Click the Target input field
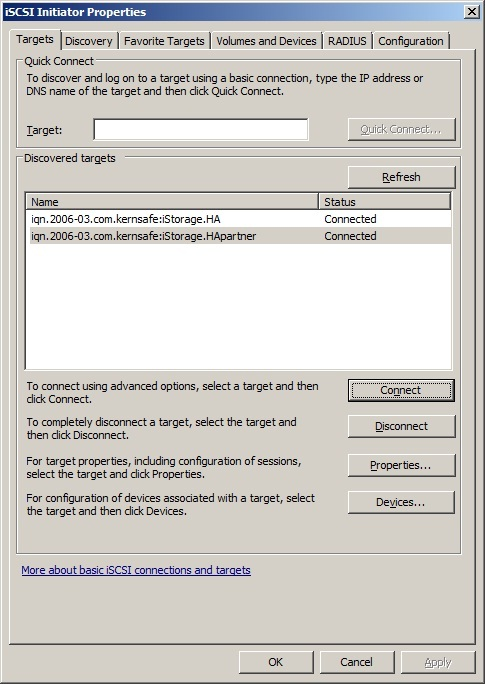Image resolution: width=485 pixels, height=684 pixels. [x=201, y=129]
